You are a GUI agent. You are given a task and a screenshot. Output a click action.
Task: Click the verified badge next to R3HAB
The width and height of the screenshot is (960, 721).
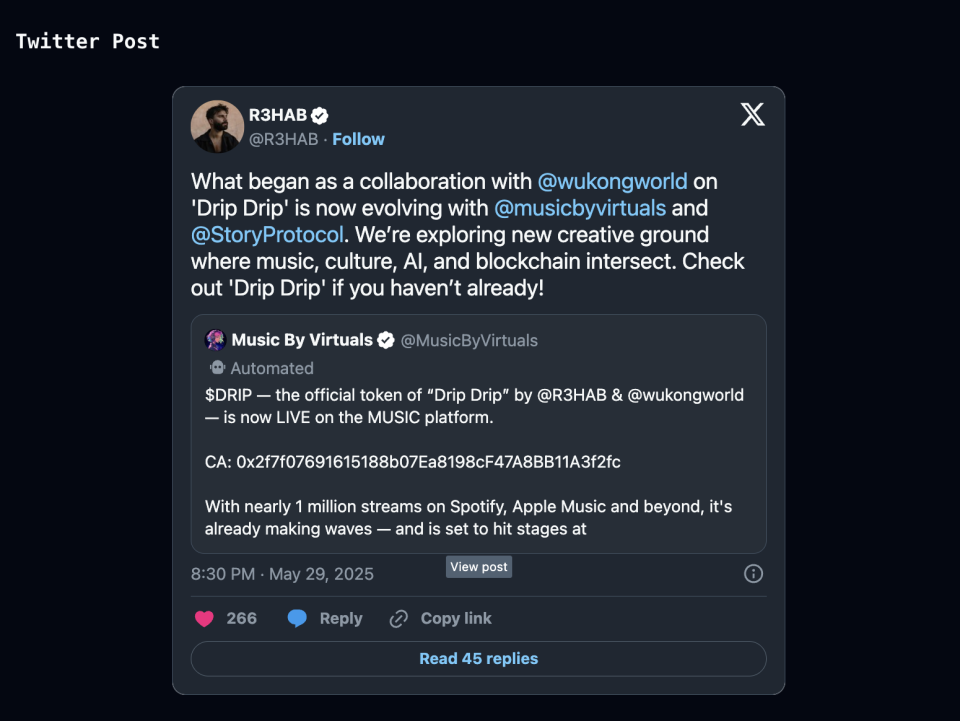pos(320,115)
